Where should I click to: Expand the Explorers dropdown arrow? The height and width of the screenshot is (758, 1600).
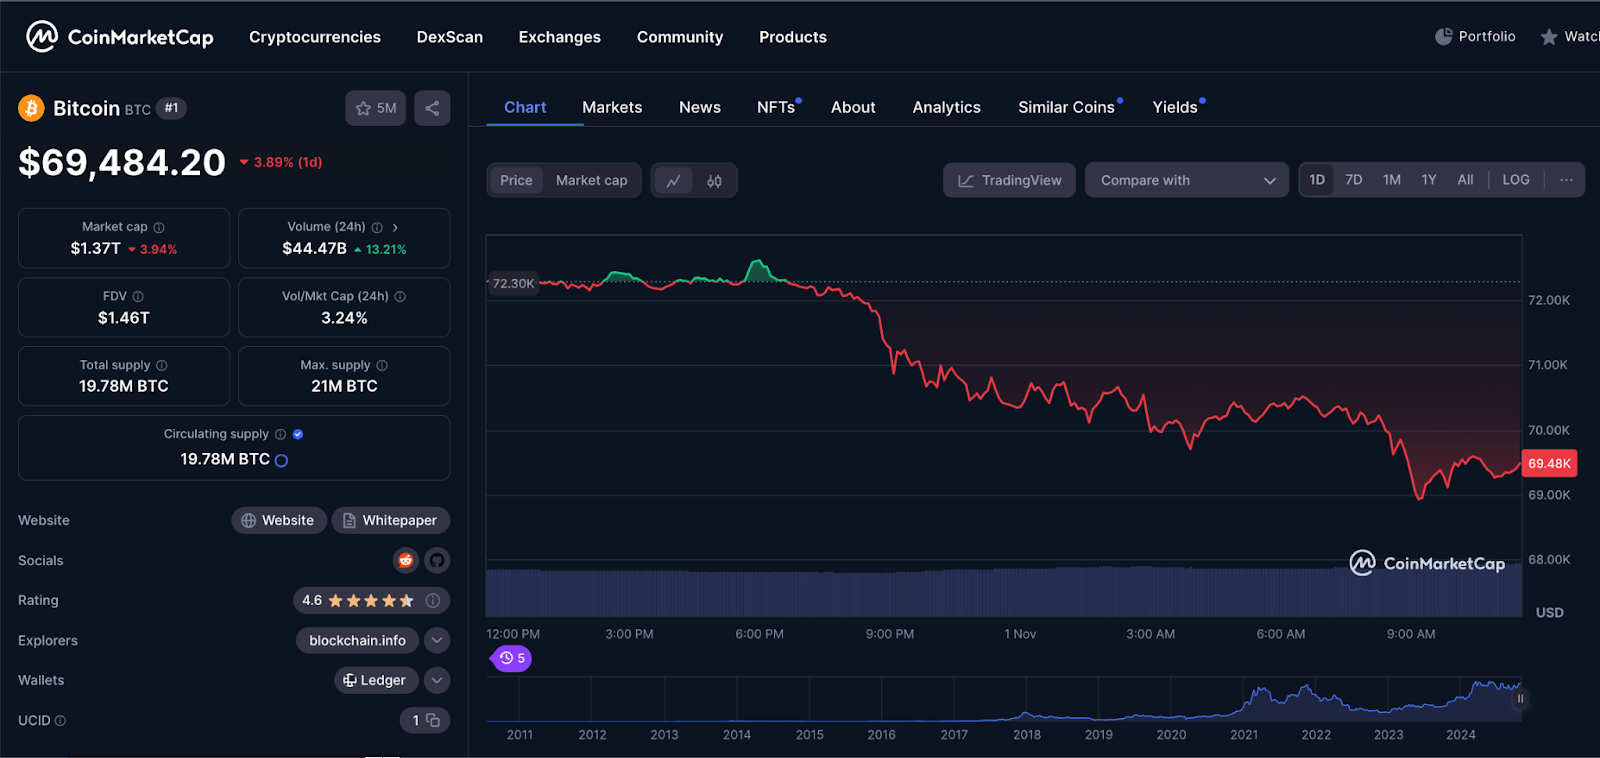(x=437, y=640)
